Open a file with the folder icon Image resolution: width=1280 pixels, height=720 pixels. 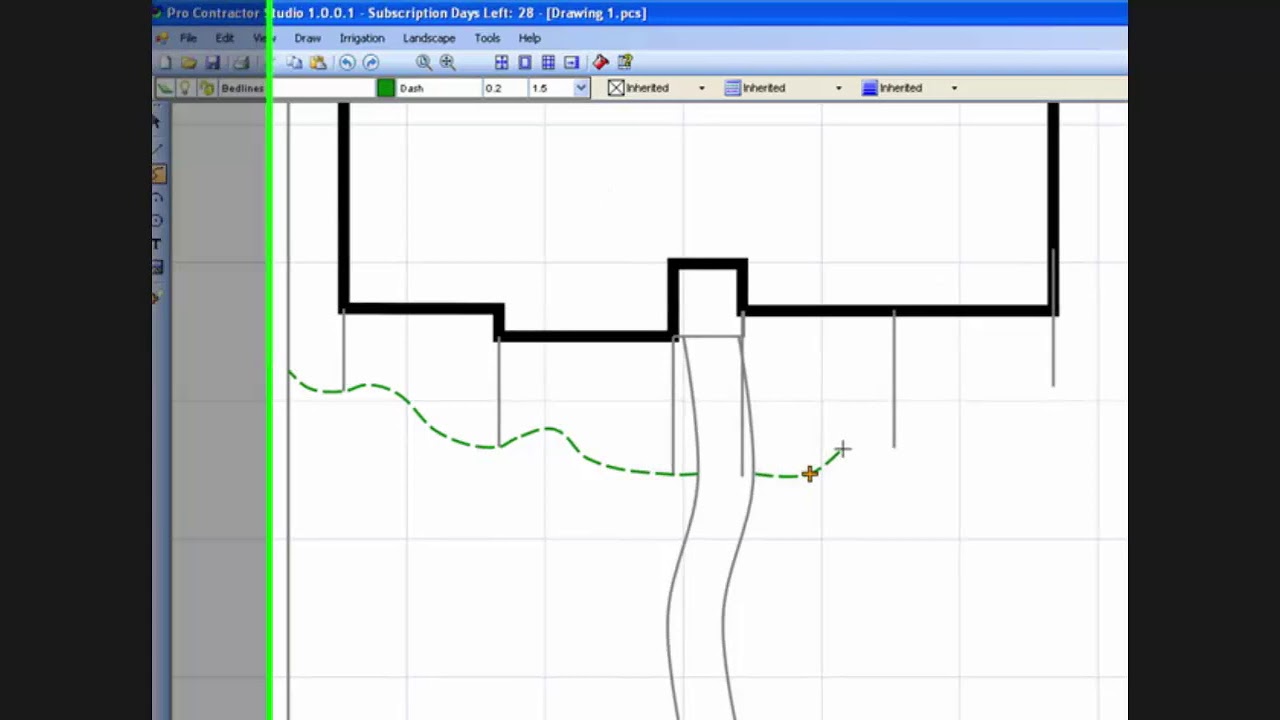tap(189, 63)
